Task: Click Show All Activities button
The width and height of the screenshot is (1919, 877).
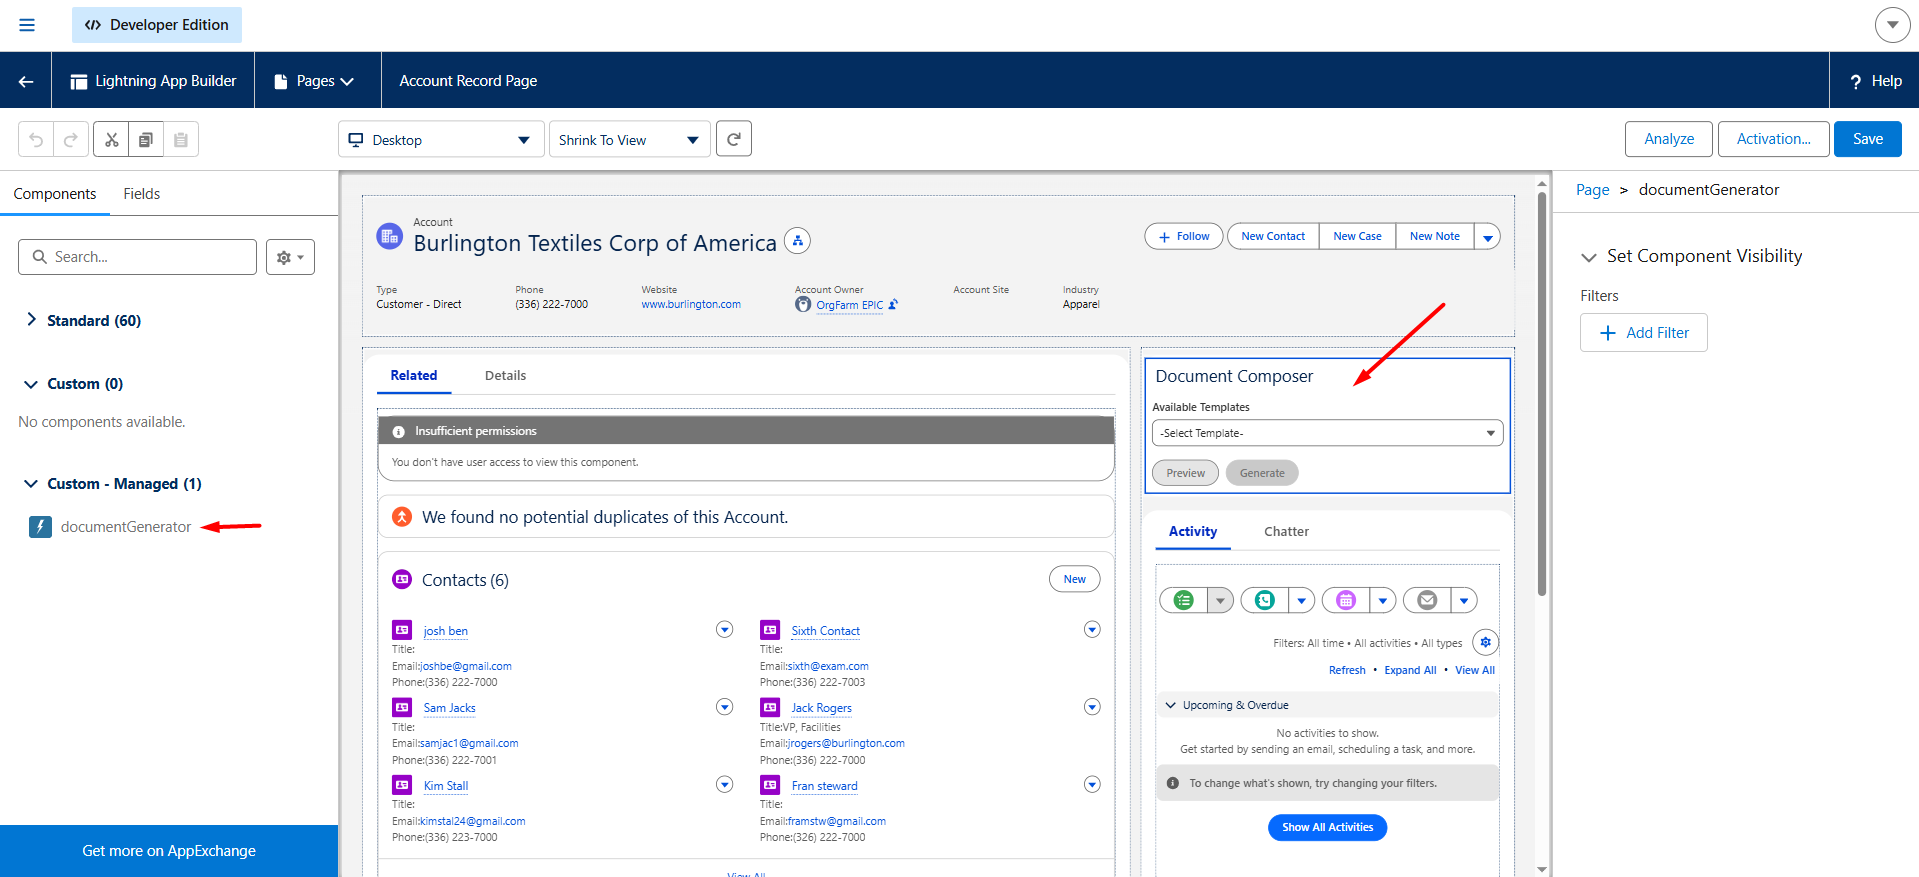Action: coord(1327,827)
